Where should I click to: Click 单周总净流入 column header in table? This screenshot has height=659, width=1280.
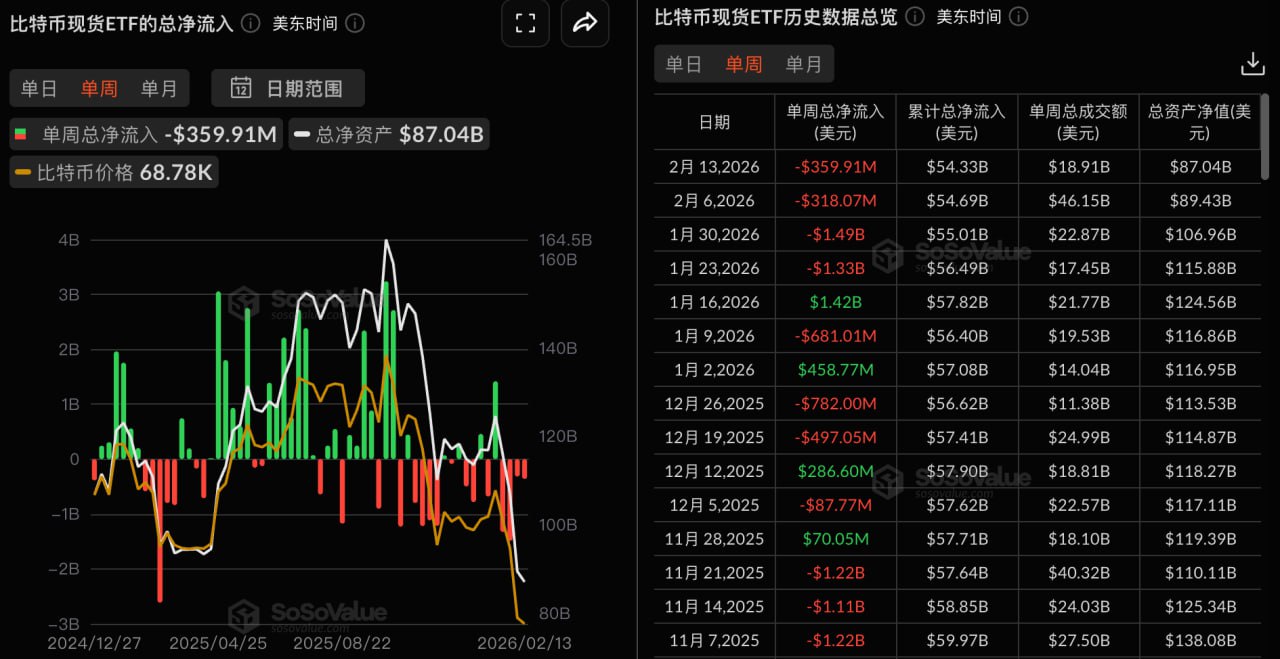click(835, 122)
